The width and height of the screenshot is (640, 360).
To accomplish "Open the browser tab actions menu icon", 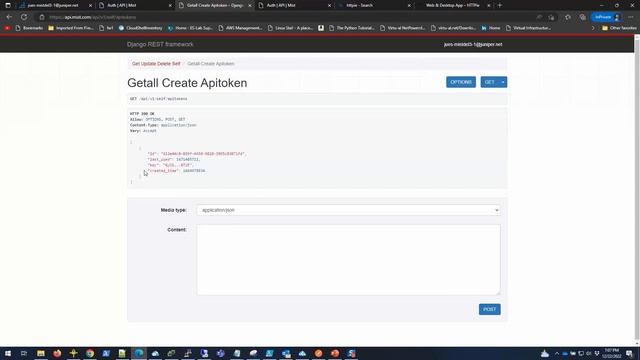I will pos(8,5).
